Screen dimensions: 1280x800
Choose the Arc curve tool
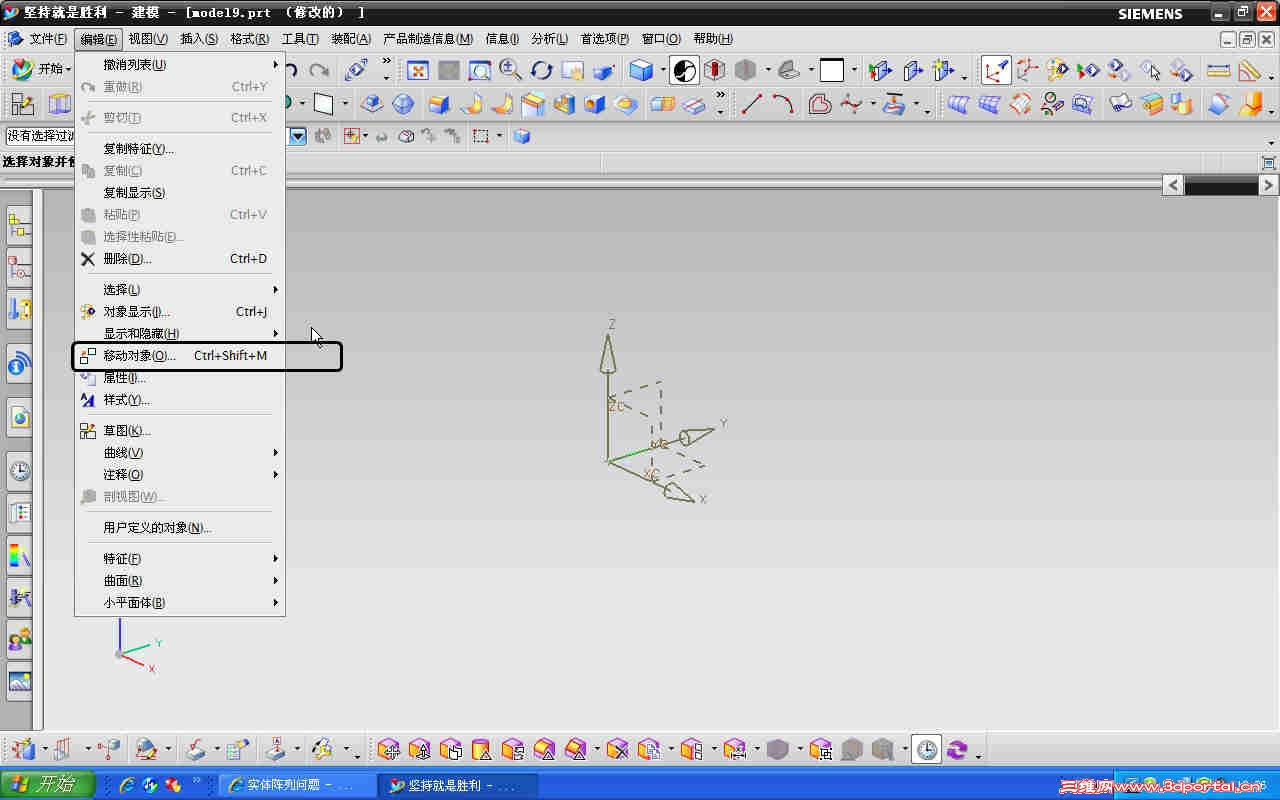[784, 104]
